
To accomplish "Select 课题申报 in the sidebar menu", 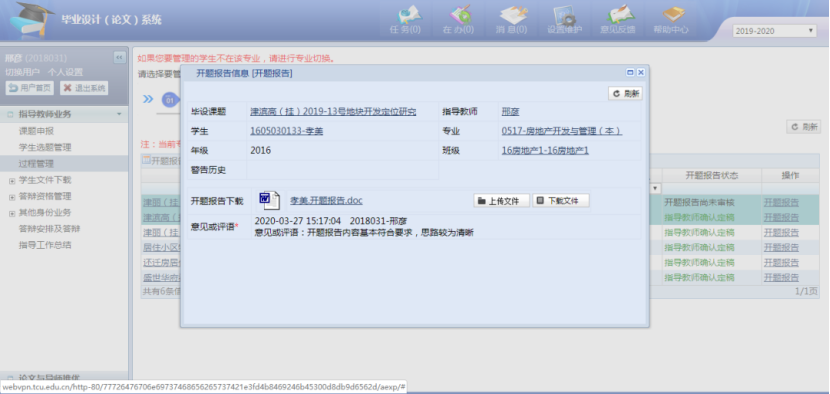I will click(37, 131).
